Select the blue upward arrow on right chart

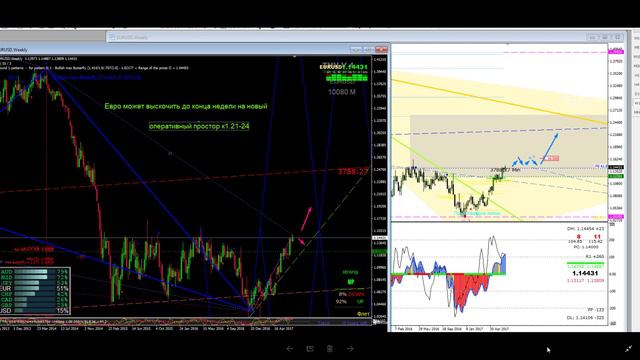coord(549,148)
